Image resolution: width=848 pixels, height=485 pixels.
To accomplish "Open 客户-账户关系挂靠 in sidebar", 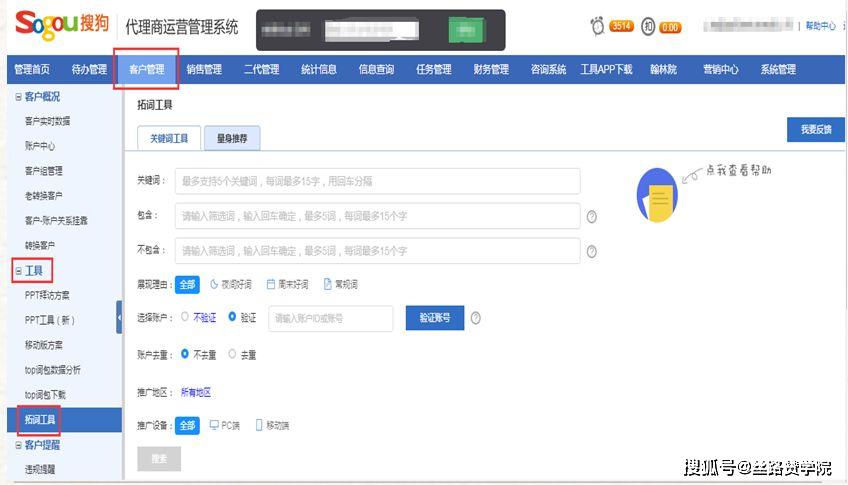I will 56,221.
